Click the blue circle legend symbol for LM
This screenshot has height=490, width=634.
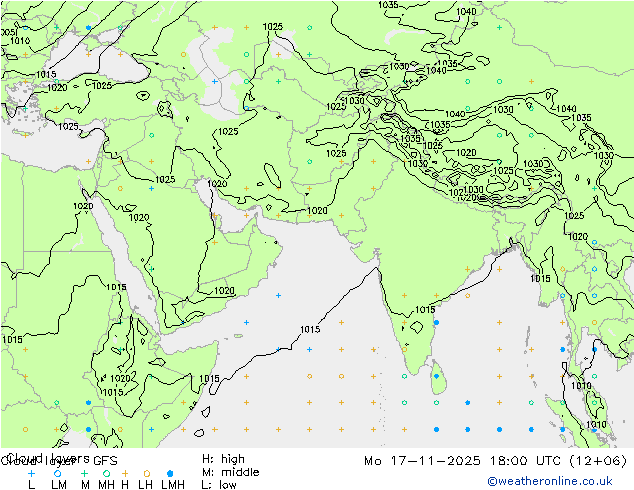coord(58,473)
